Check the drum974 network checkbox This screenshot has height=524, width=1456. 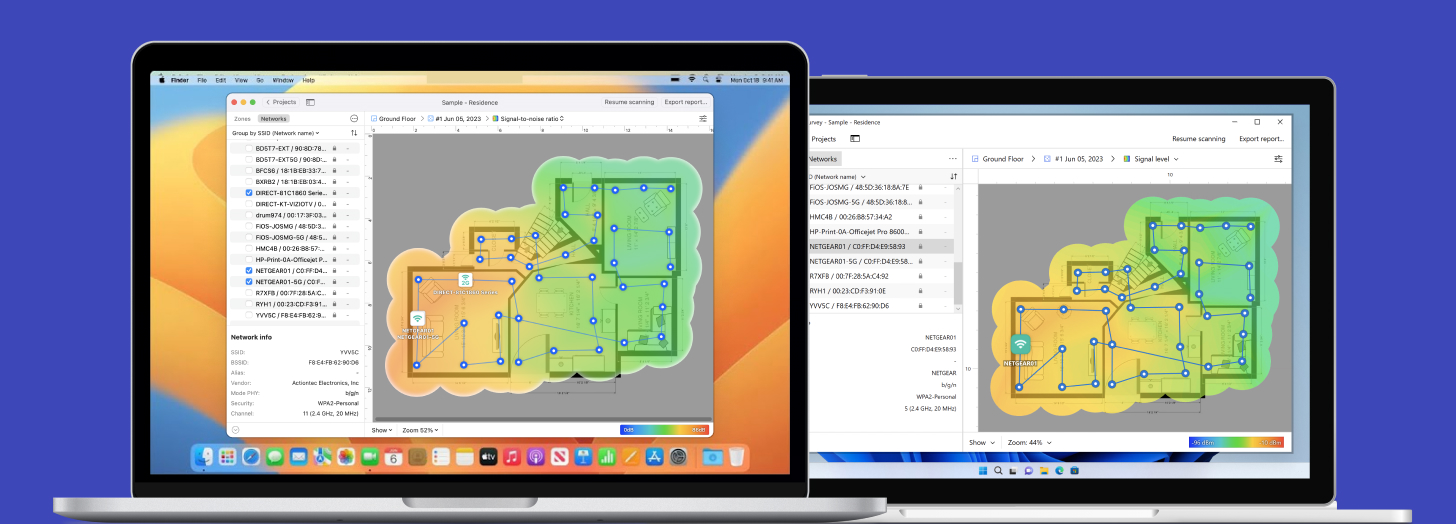(x=249, y=215)
